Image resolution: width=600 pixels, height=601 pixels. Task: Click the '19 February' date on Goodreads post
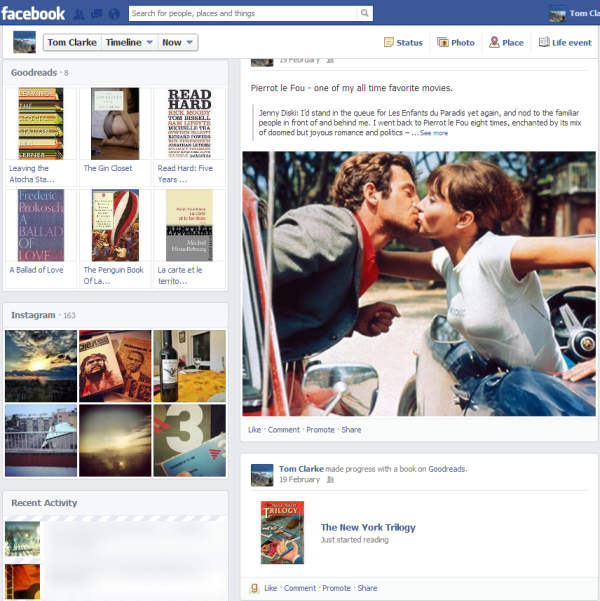click(299, 479)
